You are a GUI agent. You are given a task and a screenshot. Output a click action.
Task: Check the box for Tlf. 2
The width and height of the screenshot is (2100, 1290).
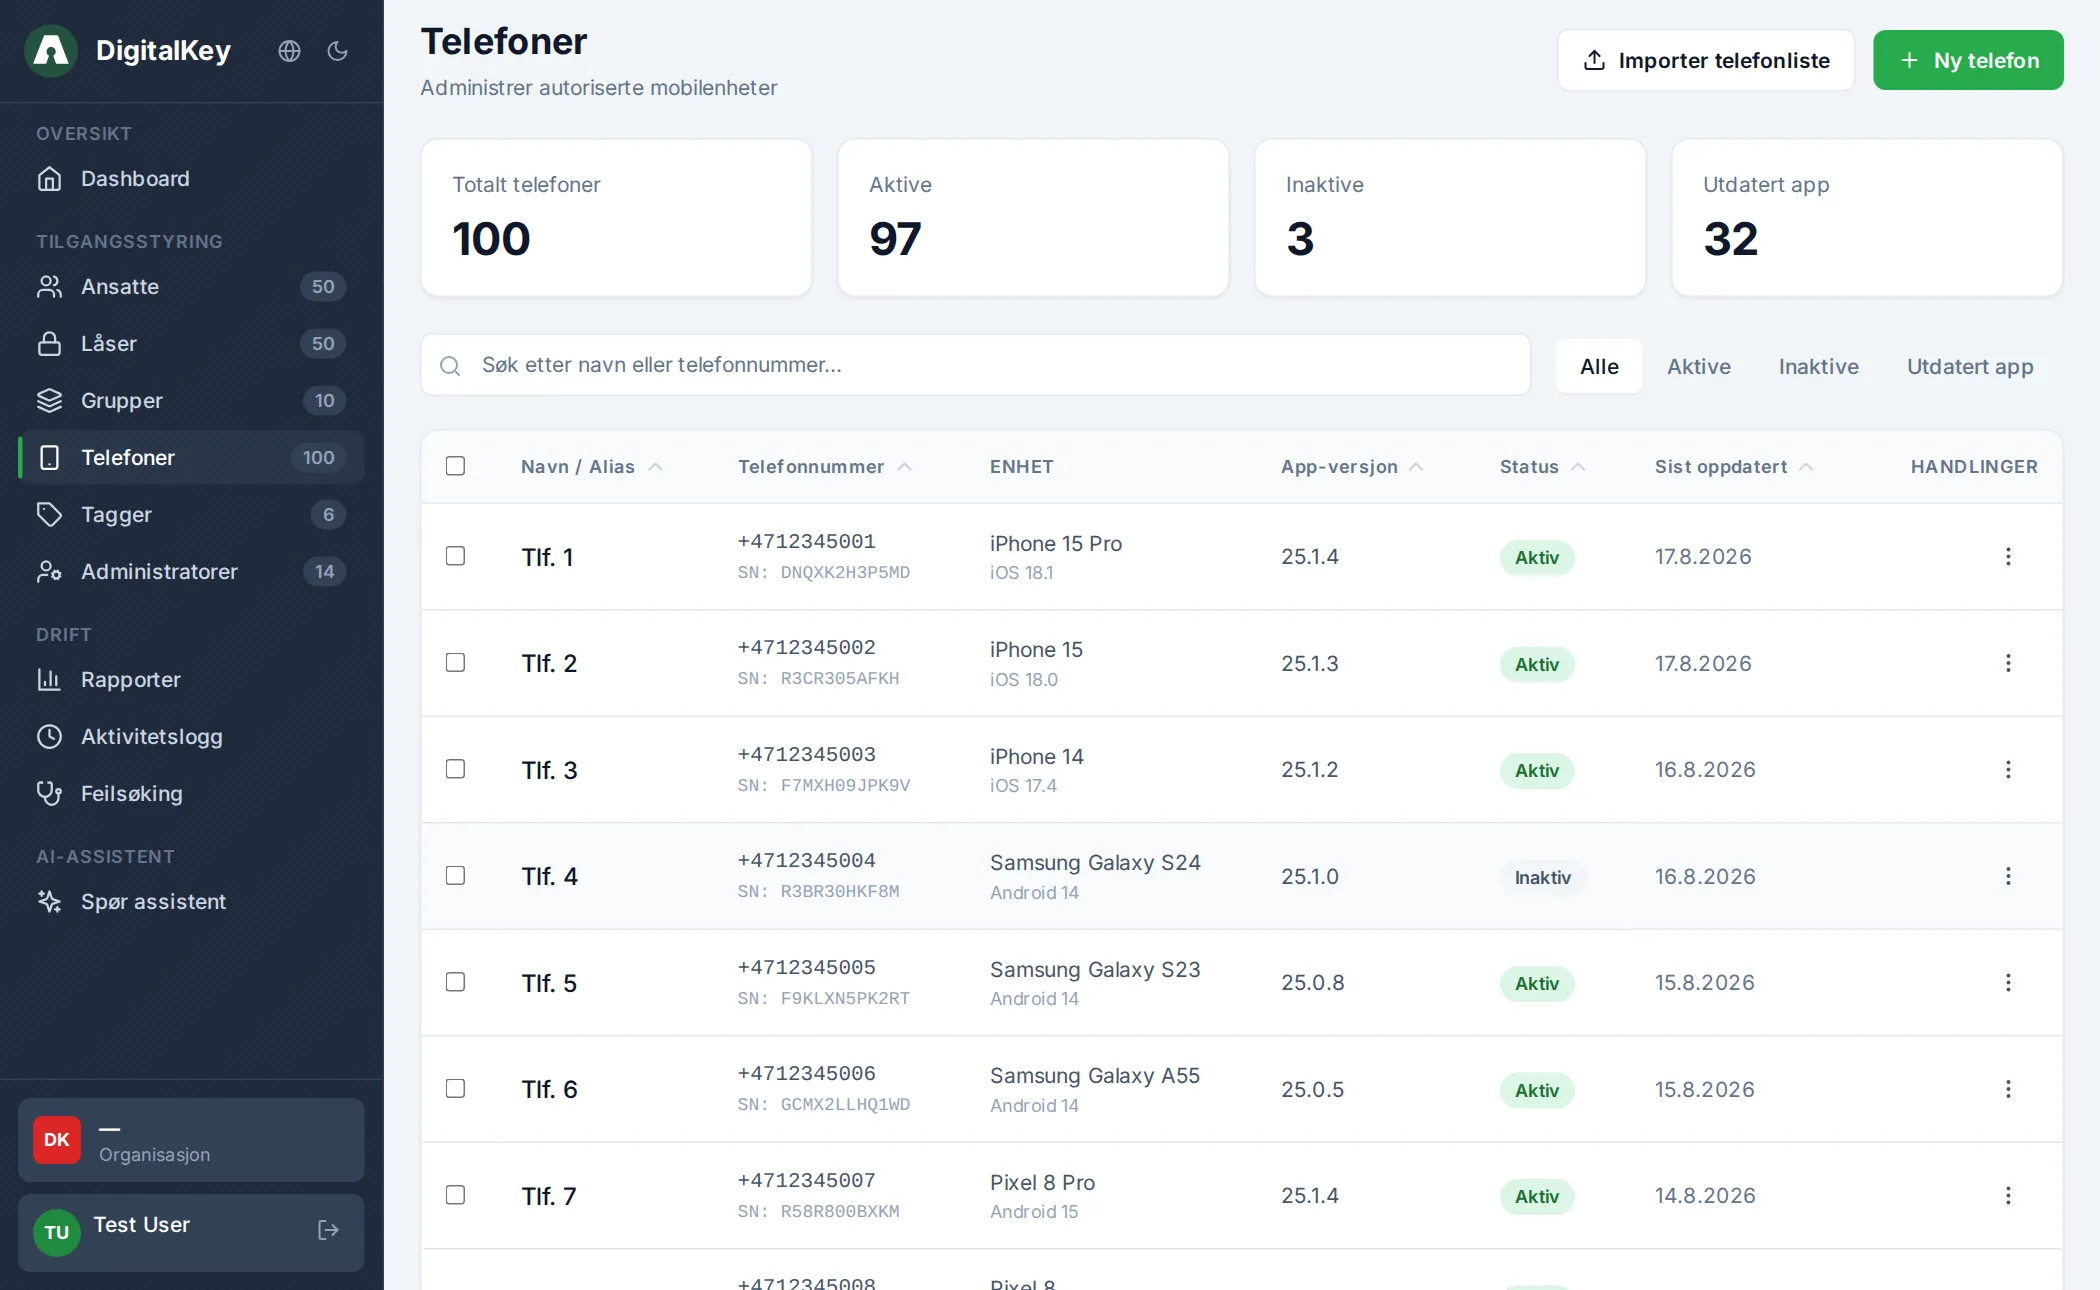[x=455, y=663]
